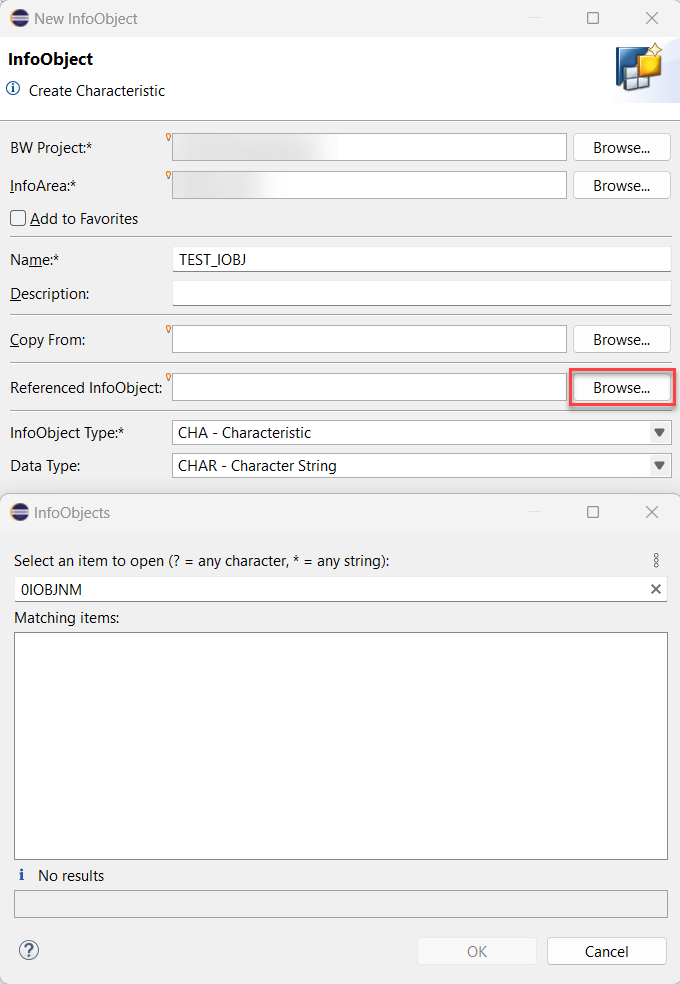Click the blue info icon beside Create Characteristic
Viewport: 680px width, 984px height.
pos(13,89)
